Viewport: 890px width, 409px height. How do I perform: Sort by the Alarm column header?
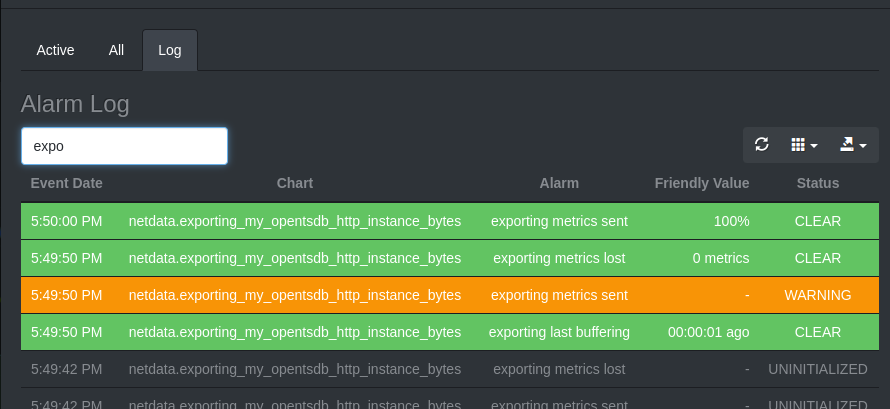point(559,183)
